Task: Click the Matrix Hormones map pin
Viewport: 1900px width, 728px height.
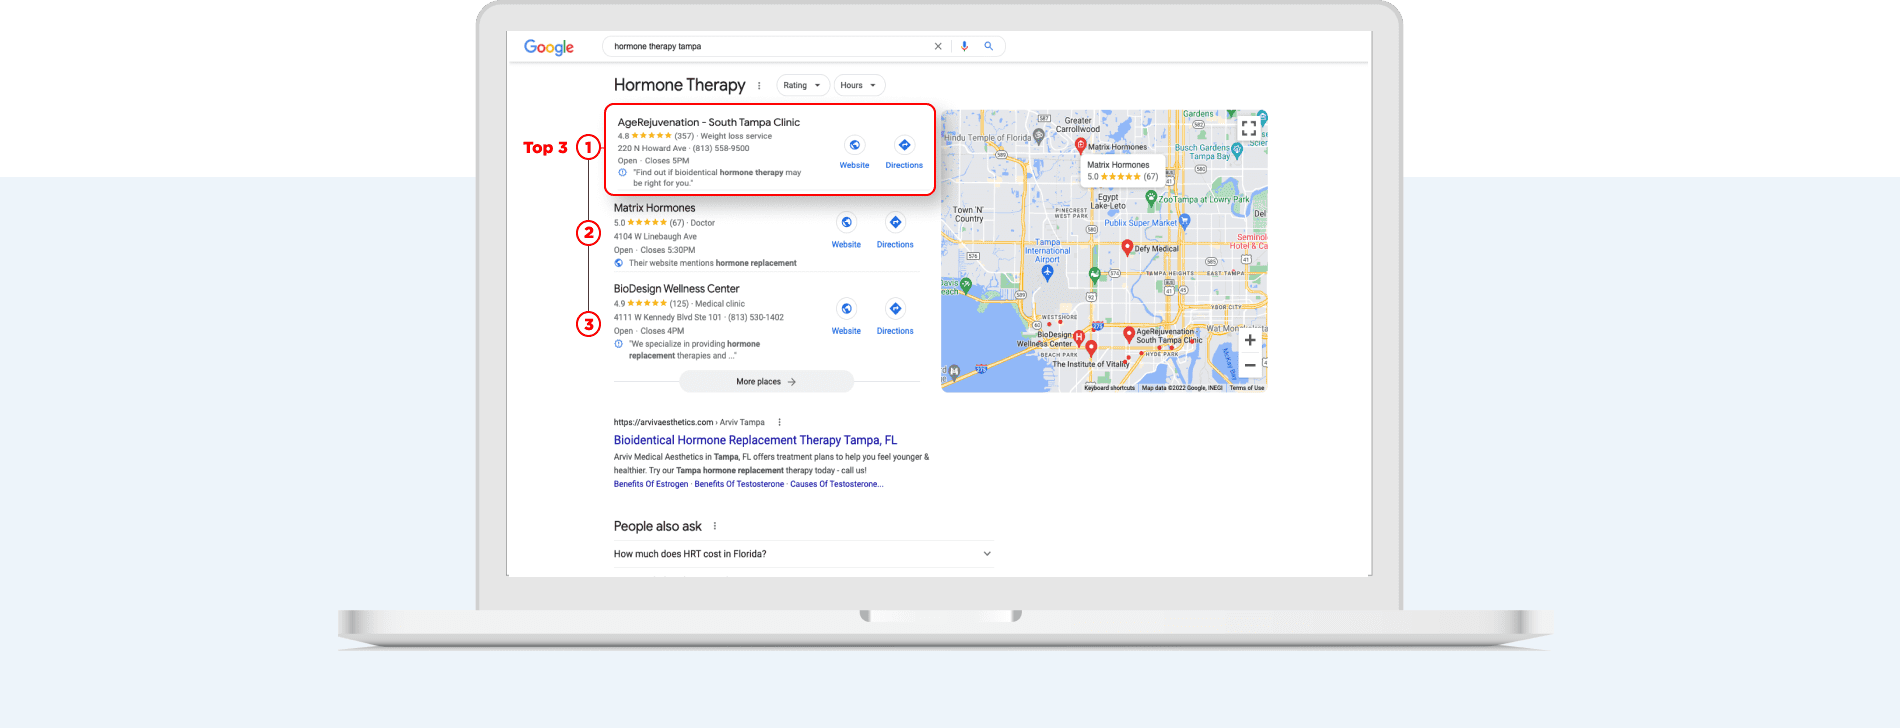Action: [1081, 145]
